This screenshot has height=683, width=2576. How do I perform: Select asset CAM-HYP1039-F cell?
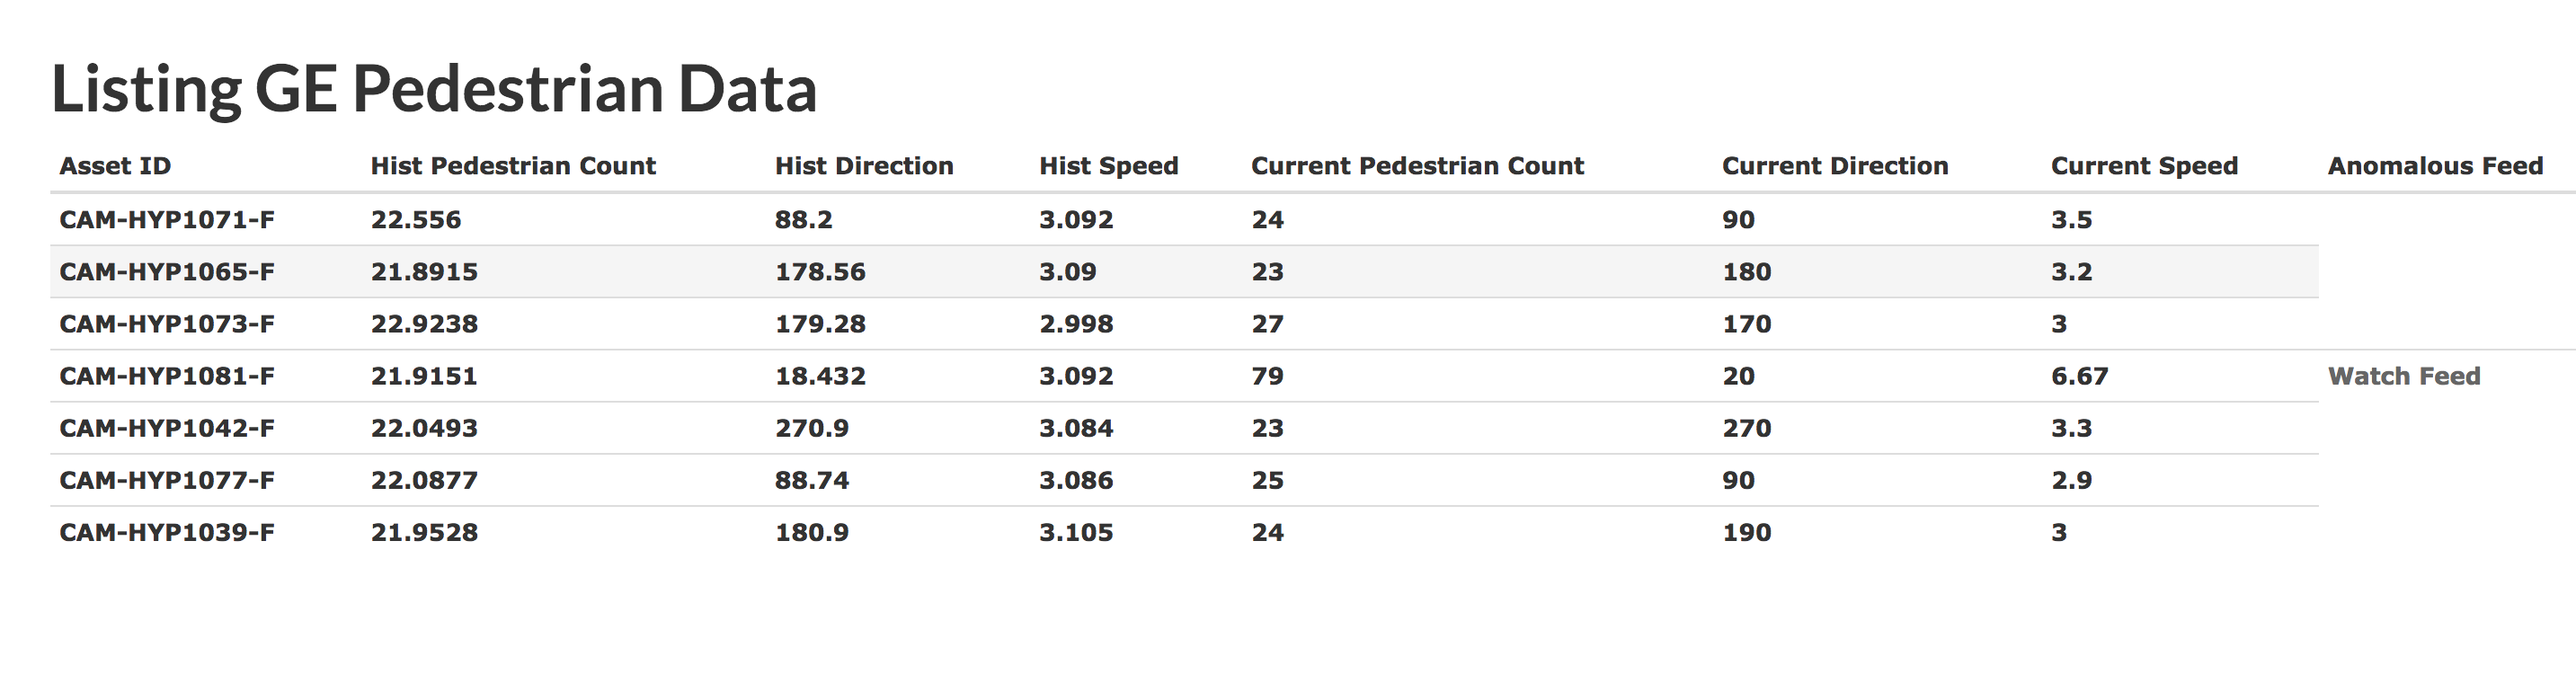tap(167, 532)
